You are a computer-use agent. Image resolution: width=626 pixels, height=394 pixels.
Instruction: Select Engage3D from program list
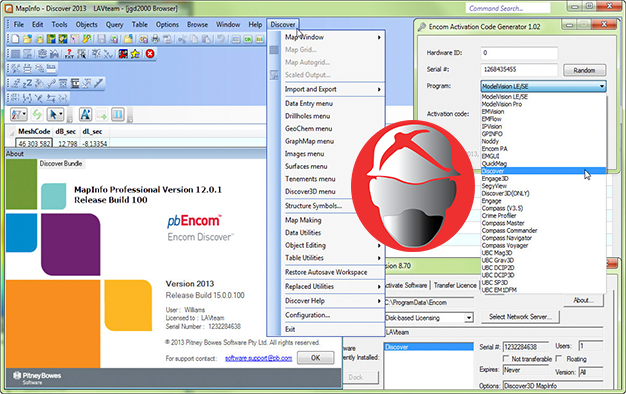point(543,178)
